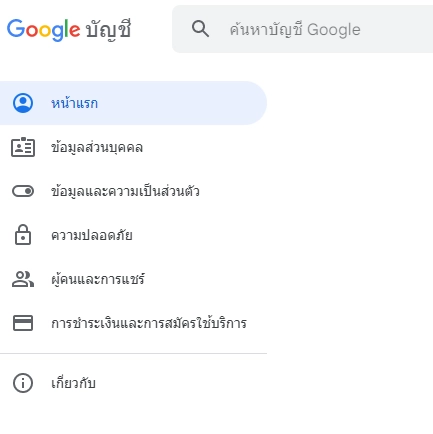Click the about info circle icon
433x434 pixels.
pyautogui.click(x=23, y=383)
